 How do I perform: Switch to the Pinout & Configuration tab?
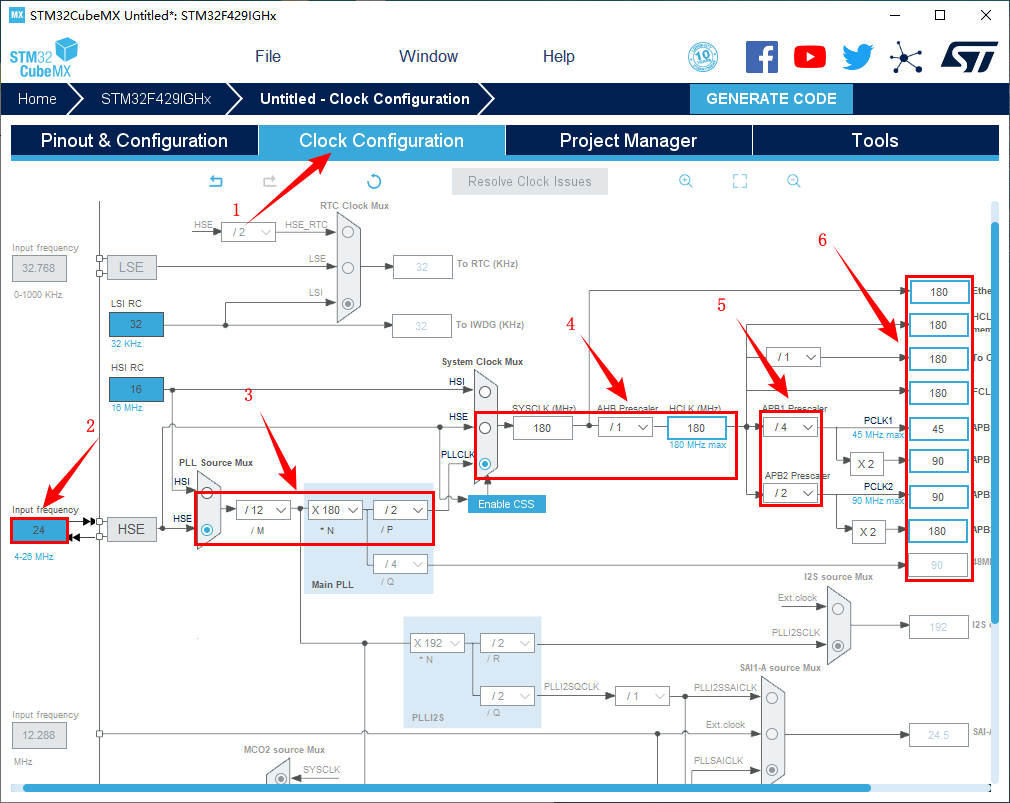tap(134, 141)
